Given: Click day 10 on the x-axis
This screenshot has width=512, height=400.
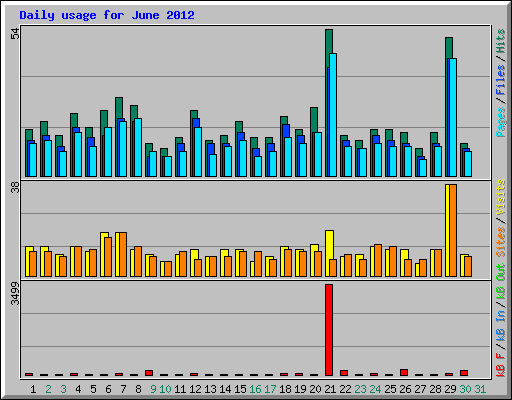Looking at the screenshot, I should click(x=165, y=389).
